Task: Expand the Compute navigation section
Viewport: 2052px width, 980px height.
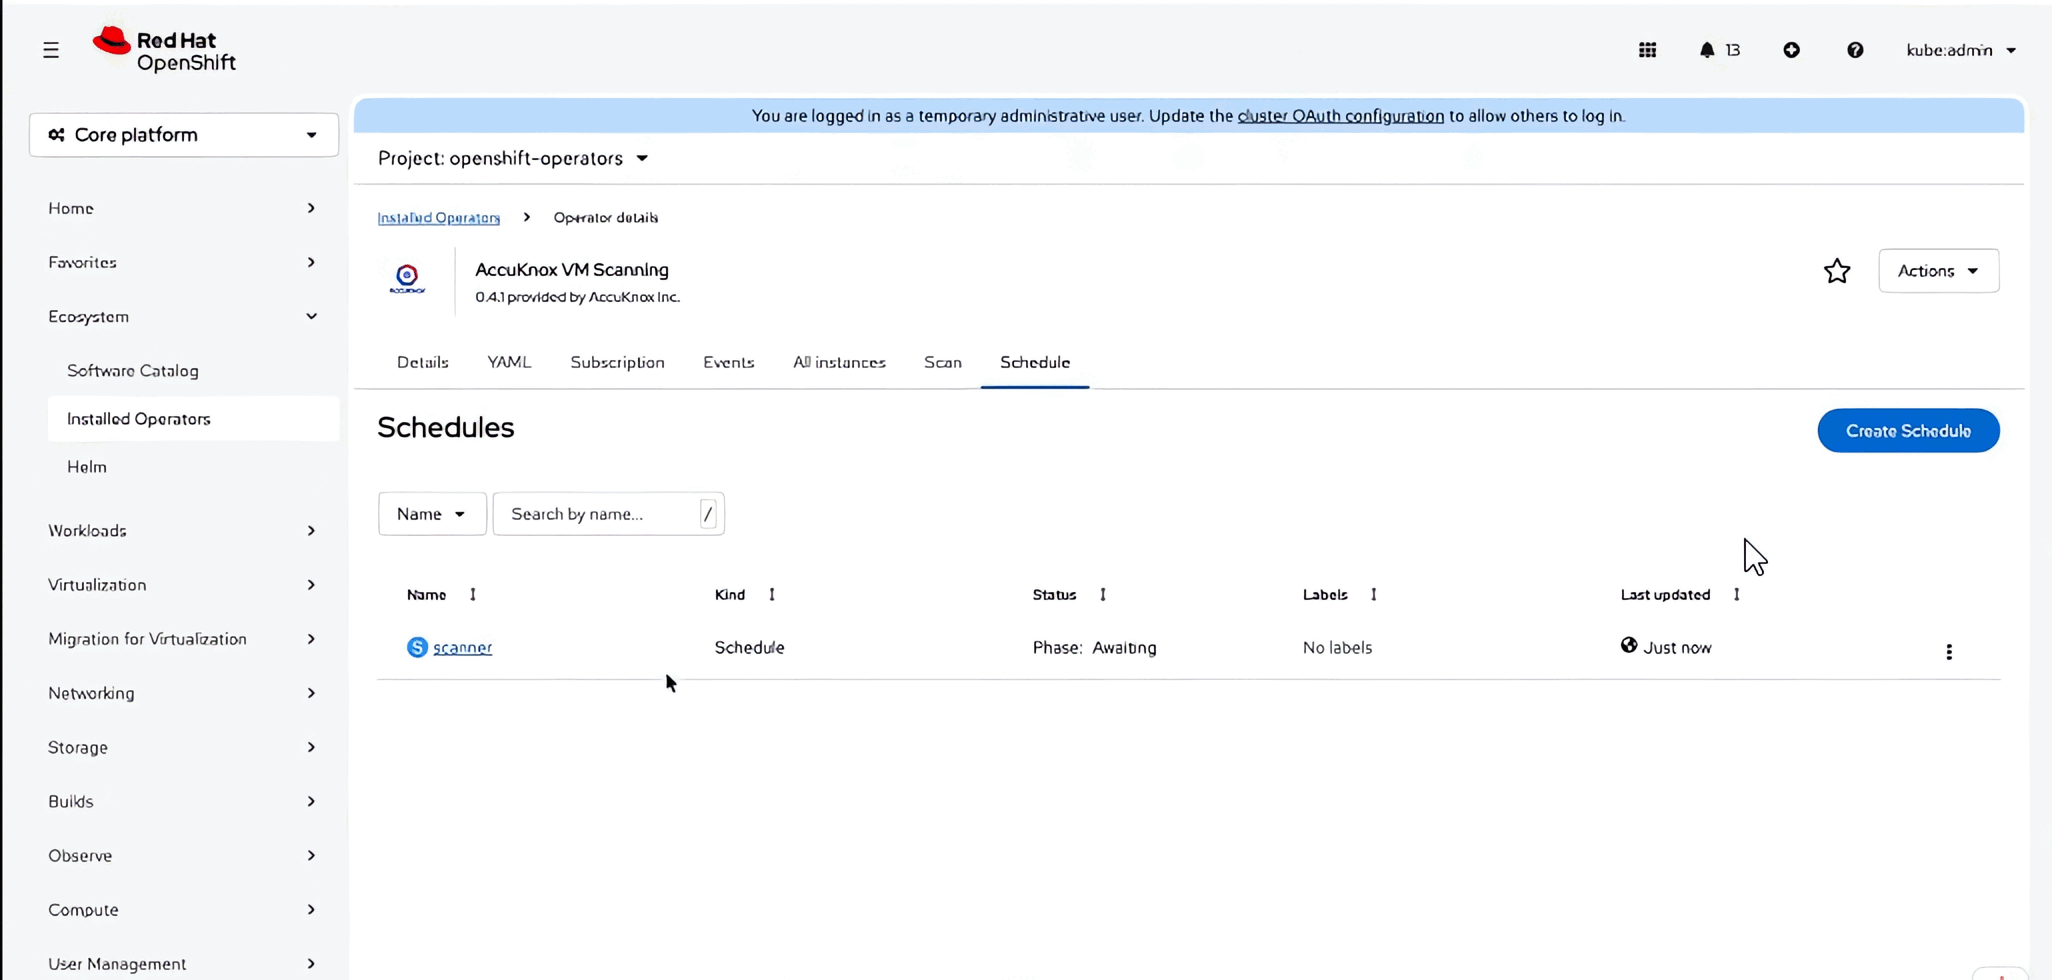Action: [183, 910]
